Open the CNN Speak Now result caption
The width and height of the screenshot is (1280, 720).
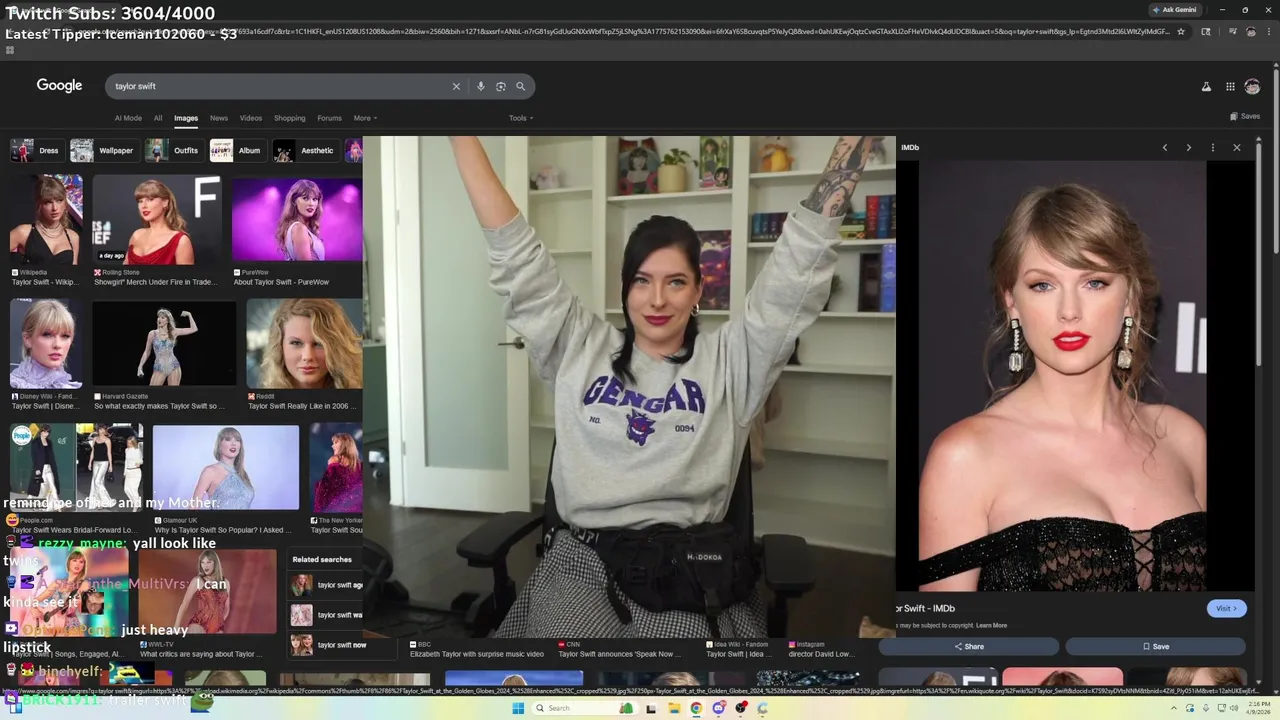pyautogui.click(x=619, y=654)
